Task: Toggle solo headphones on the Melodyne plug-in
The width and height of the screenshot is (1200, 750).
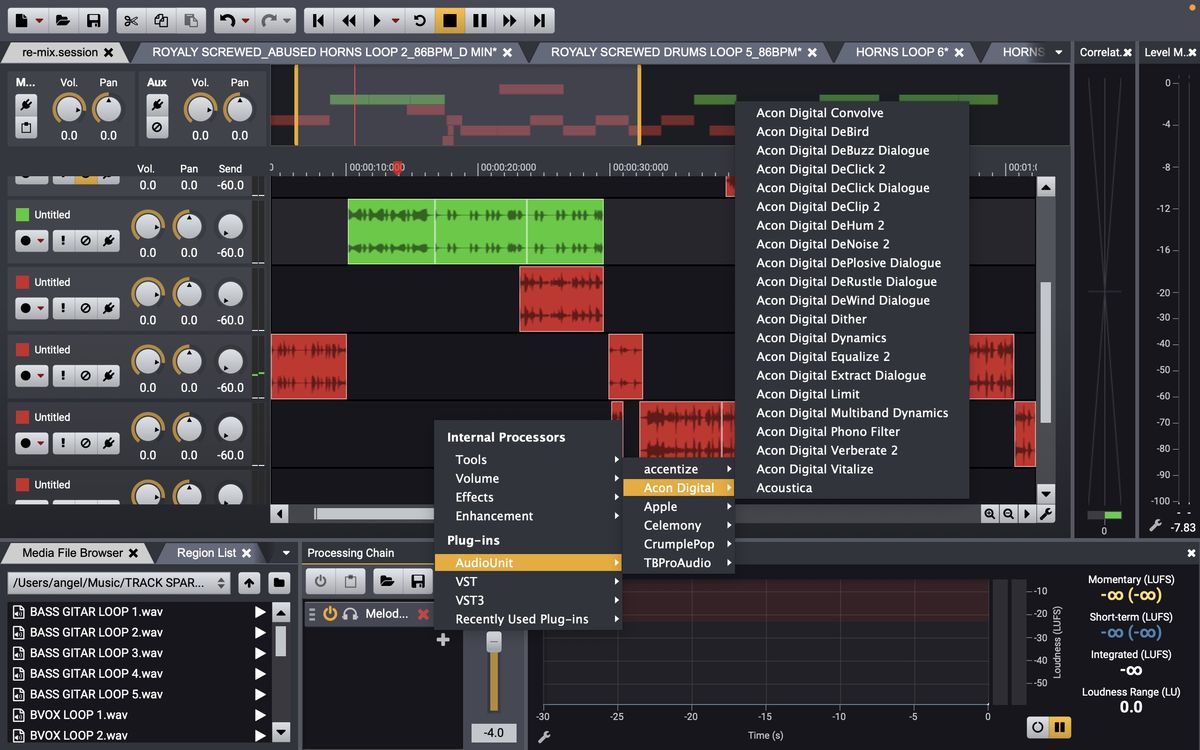Action: (350, 614)
